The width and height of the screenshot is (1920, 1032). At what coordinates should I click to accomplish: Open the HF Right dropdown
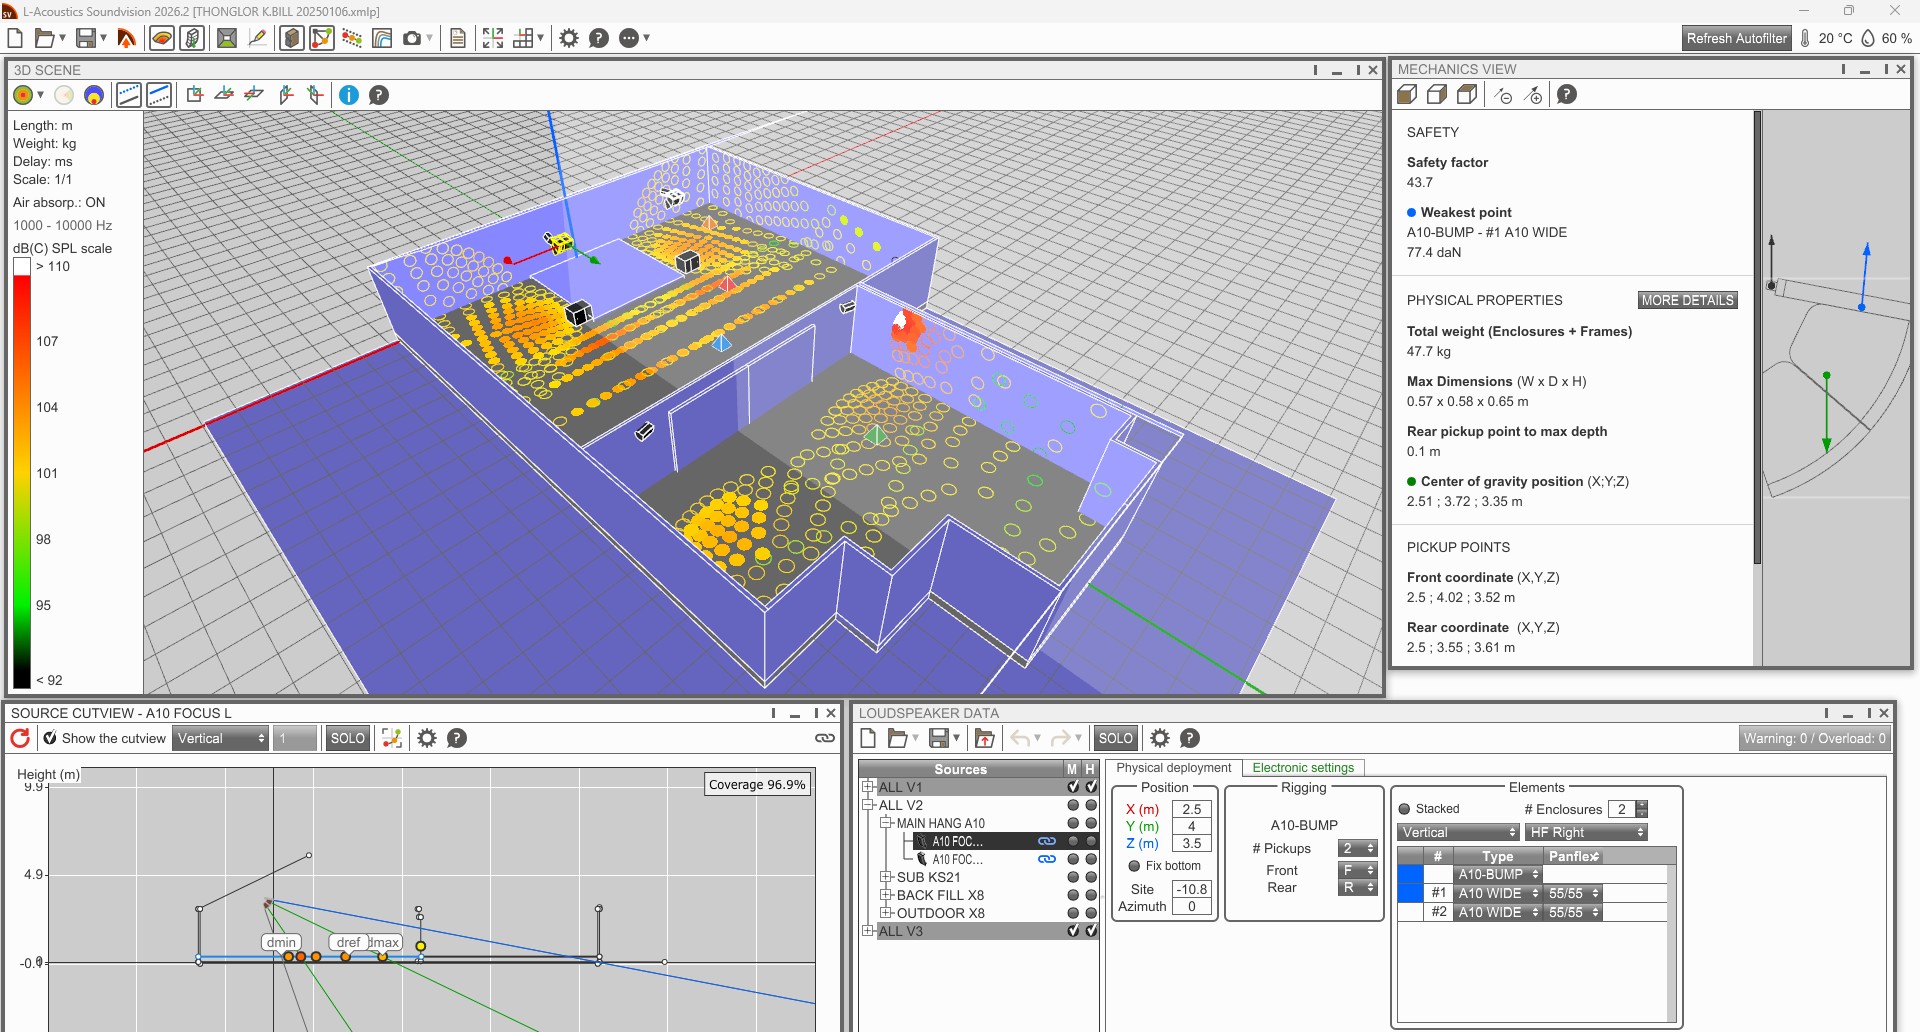[1587, 832]
